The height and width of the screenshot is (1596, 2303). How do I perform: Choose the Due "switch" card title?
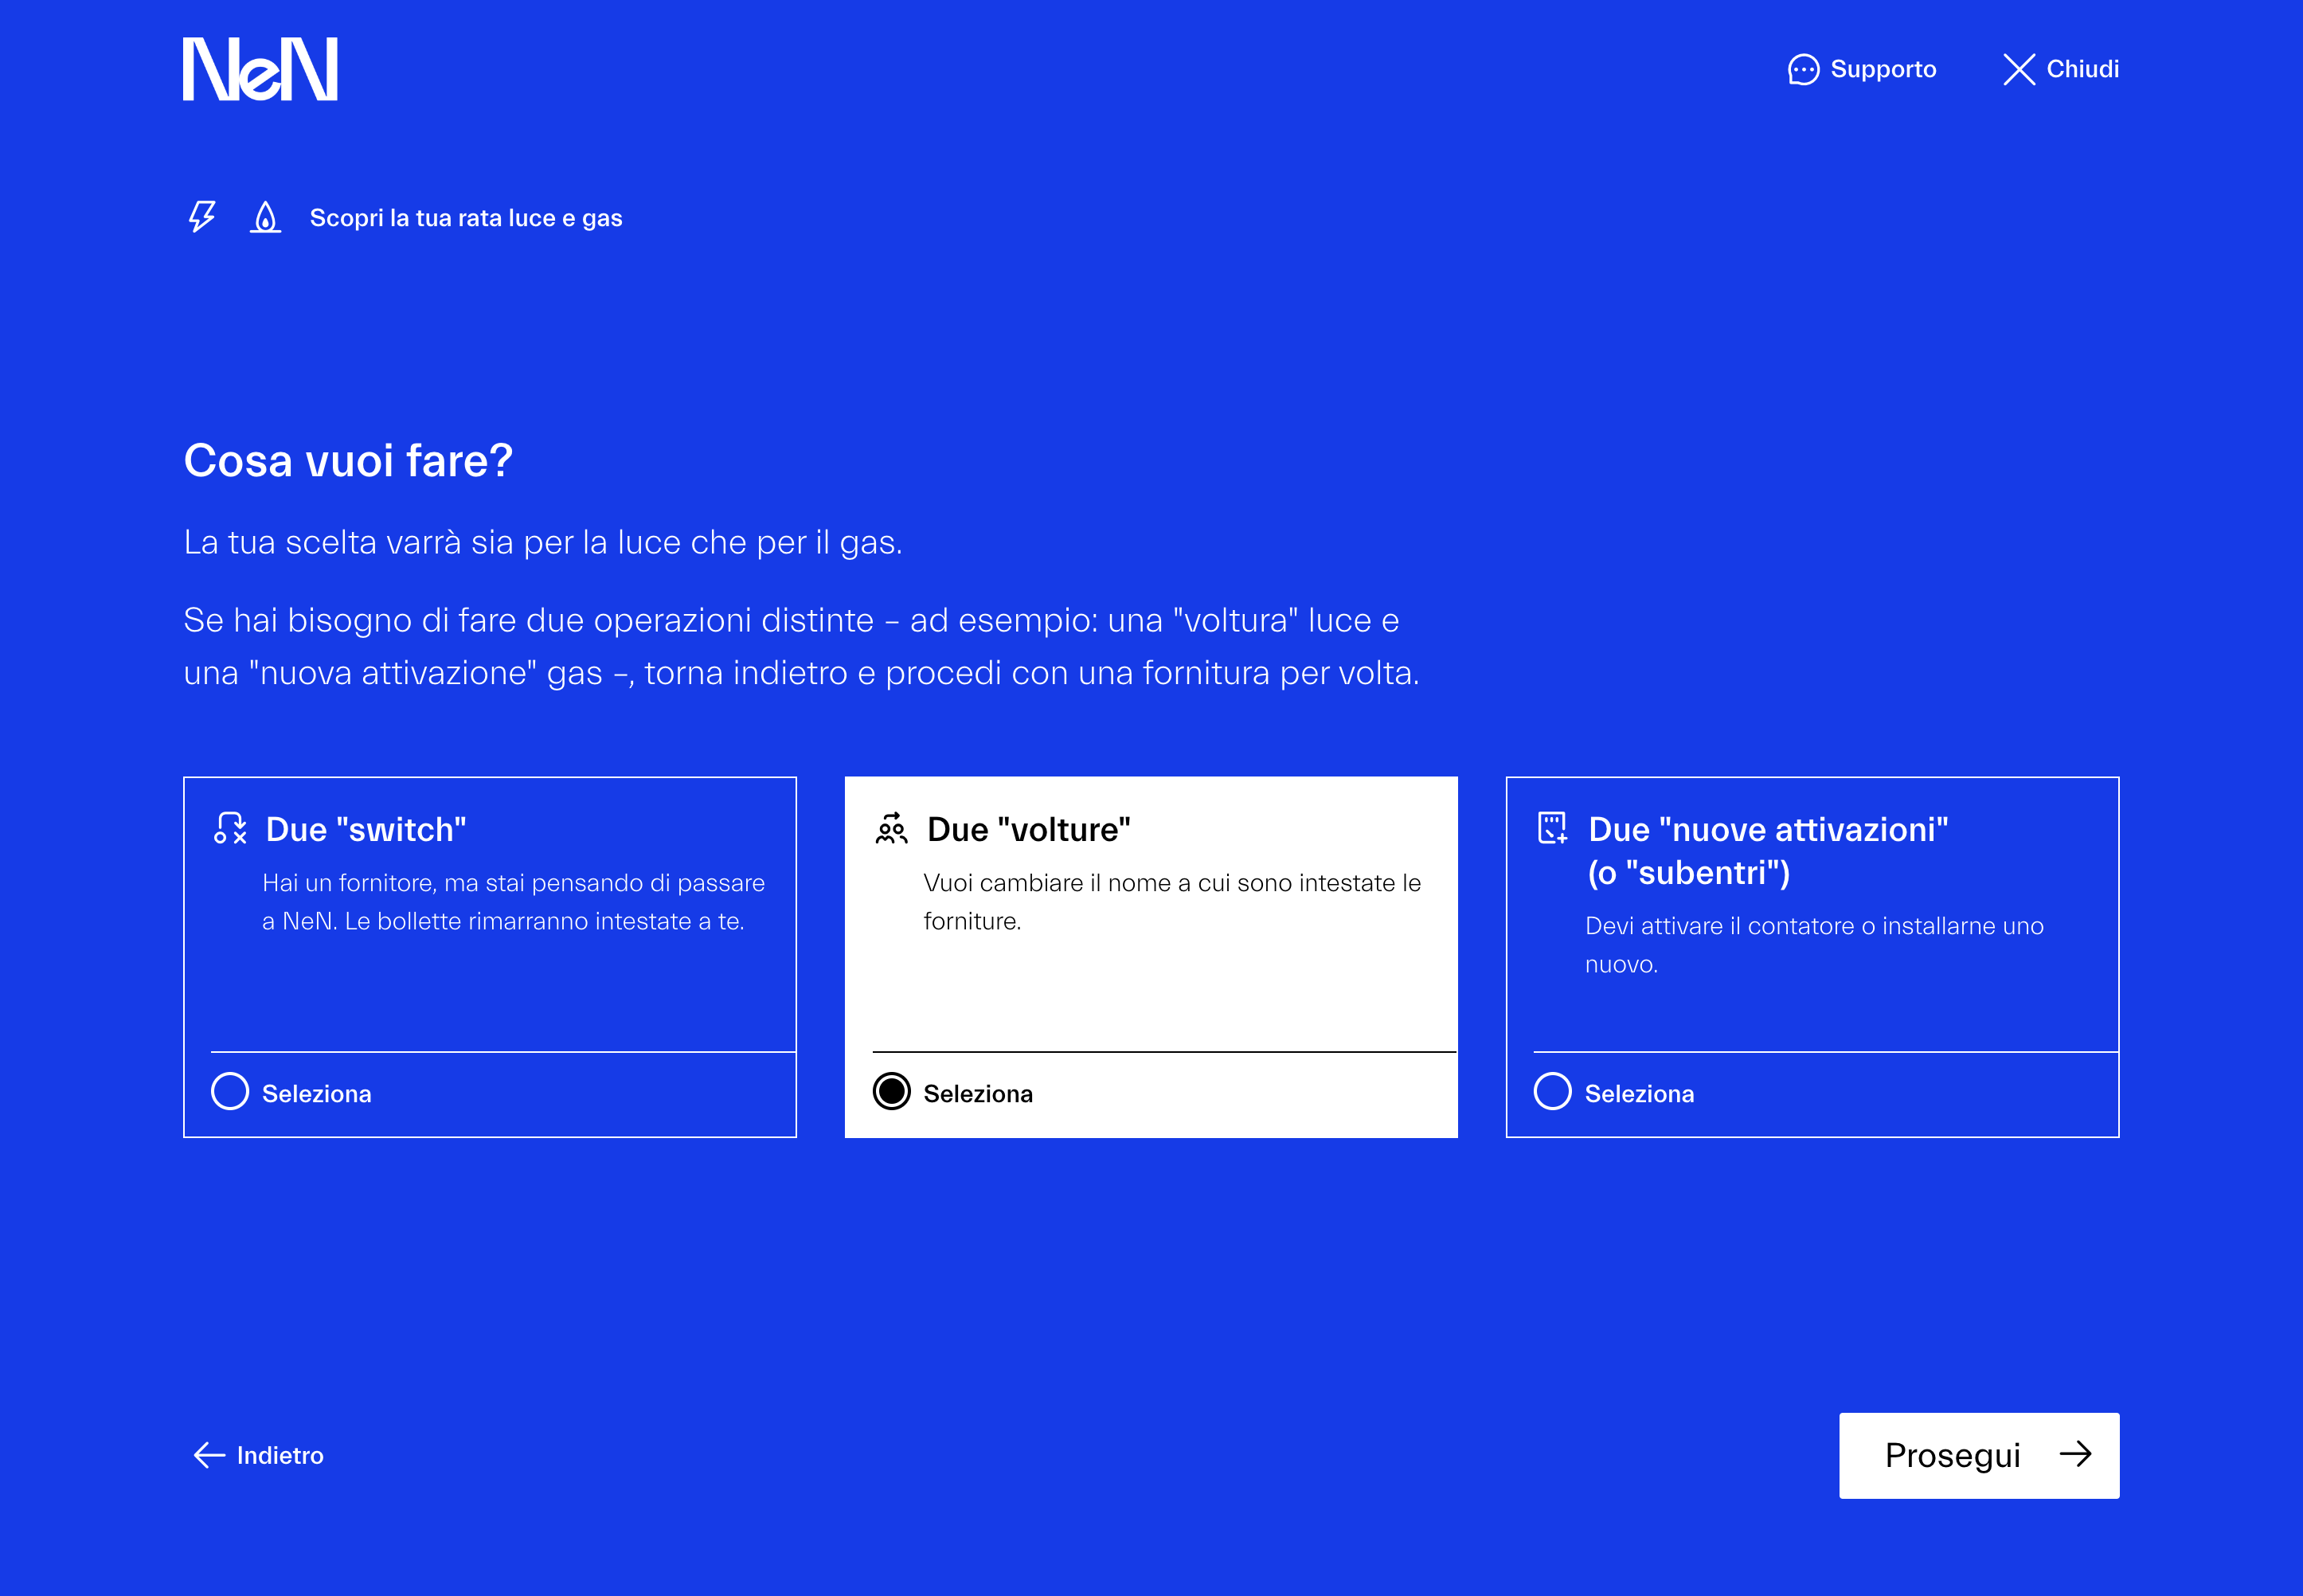366,830
